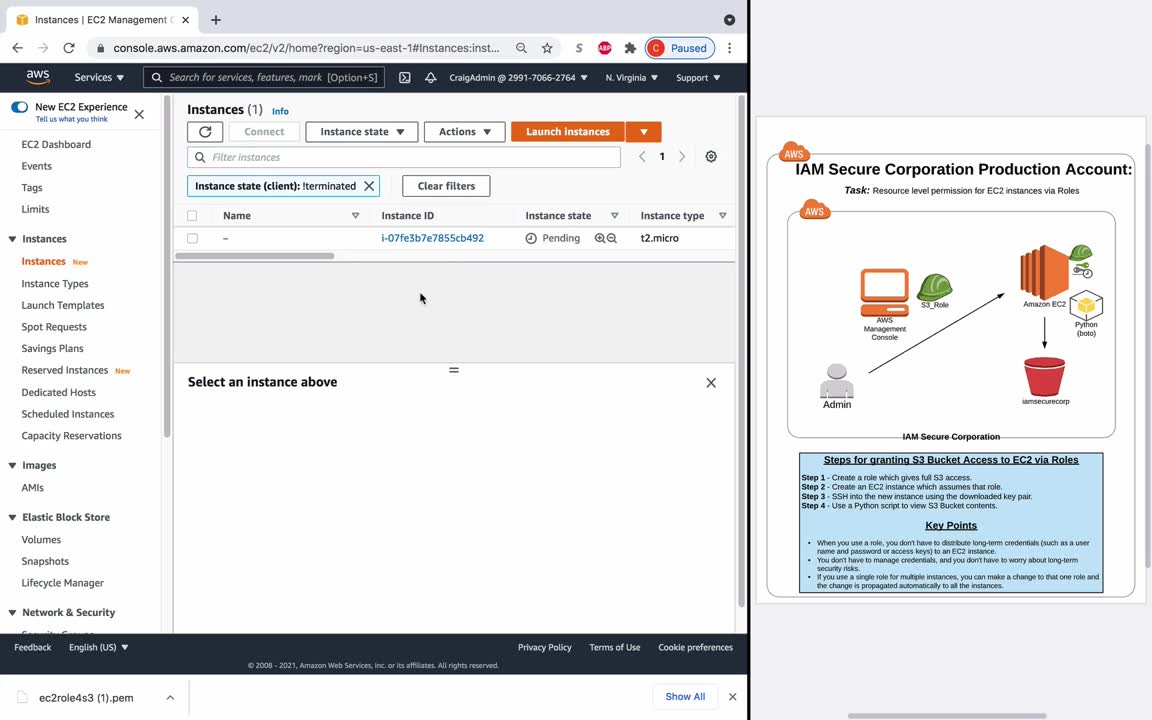Image resolution: width=1152 pixels, height=720 pixels.
Task: Open the browser extensions puzzle icon
Action: [630, 48]
